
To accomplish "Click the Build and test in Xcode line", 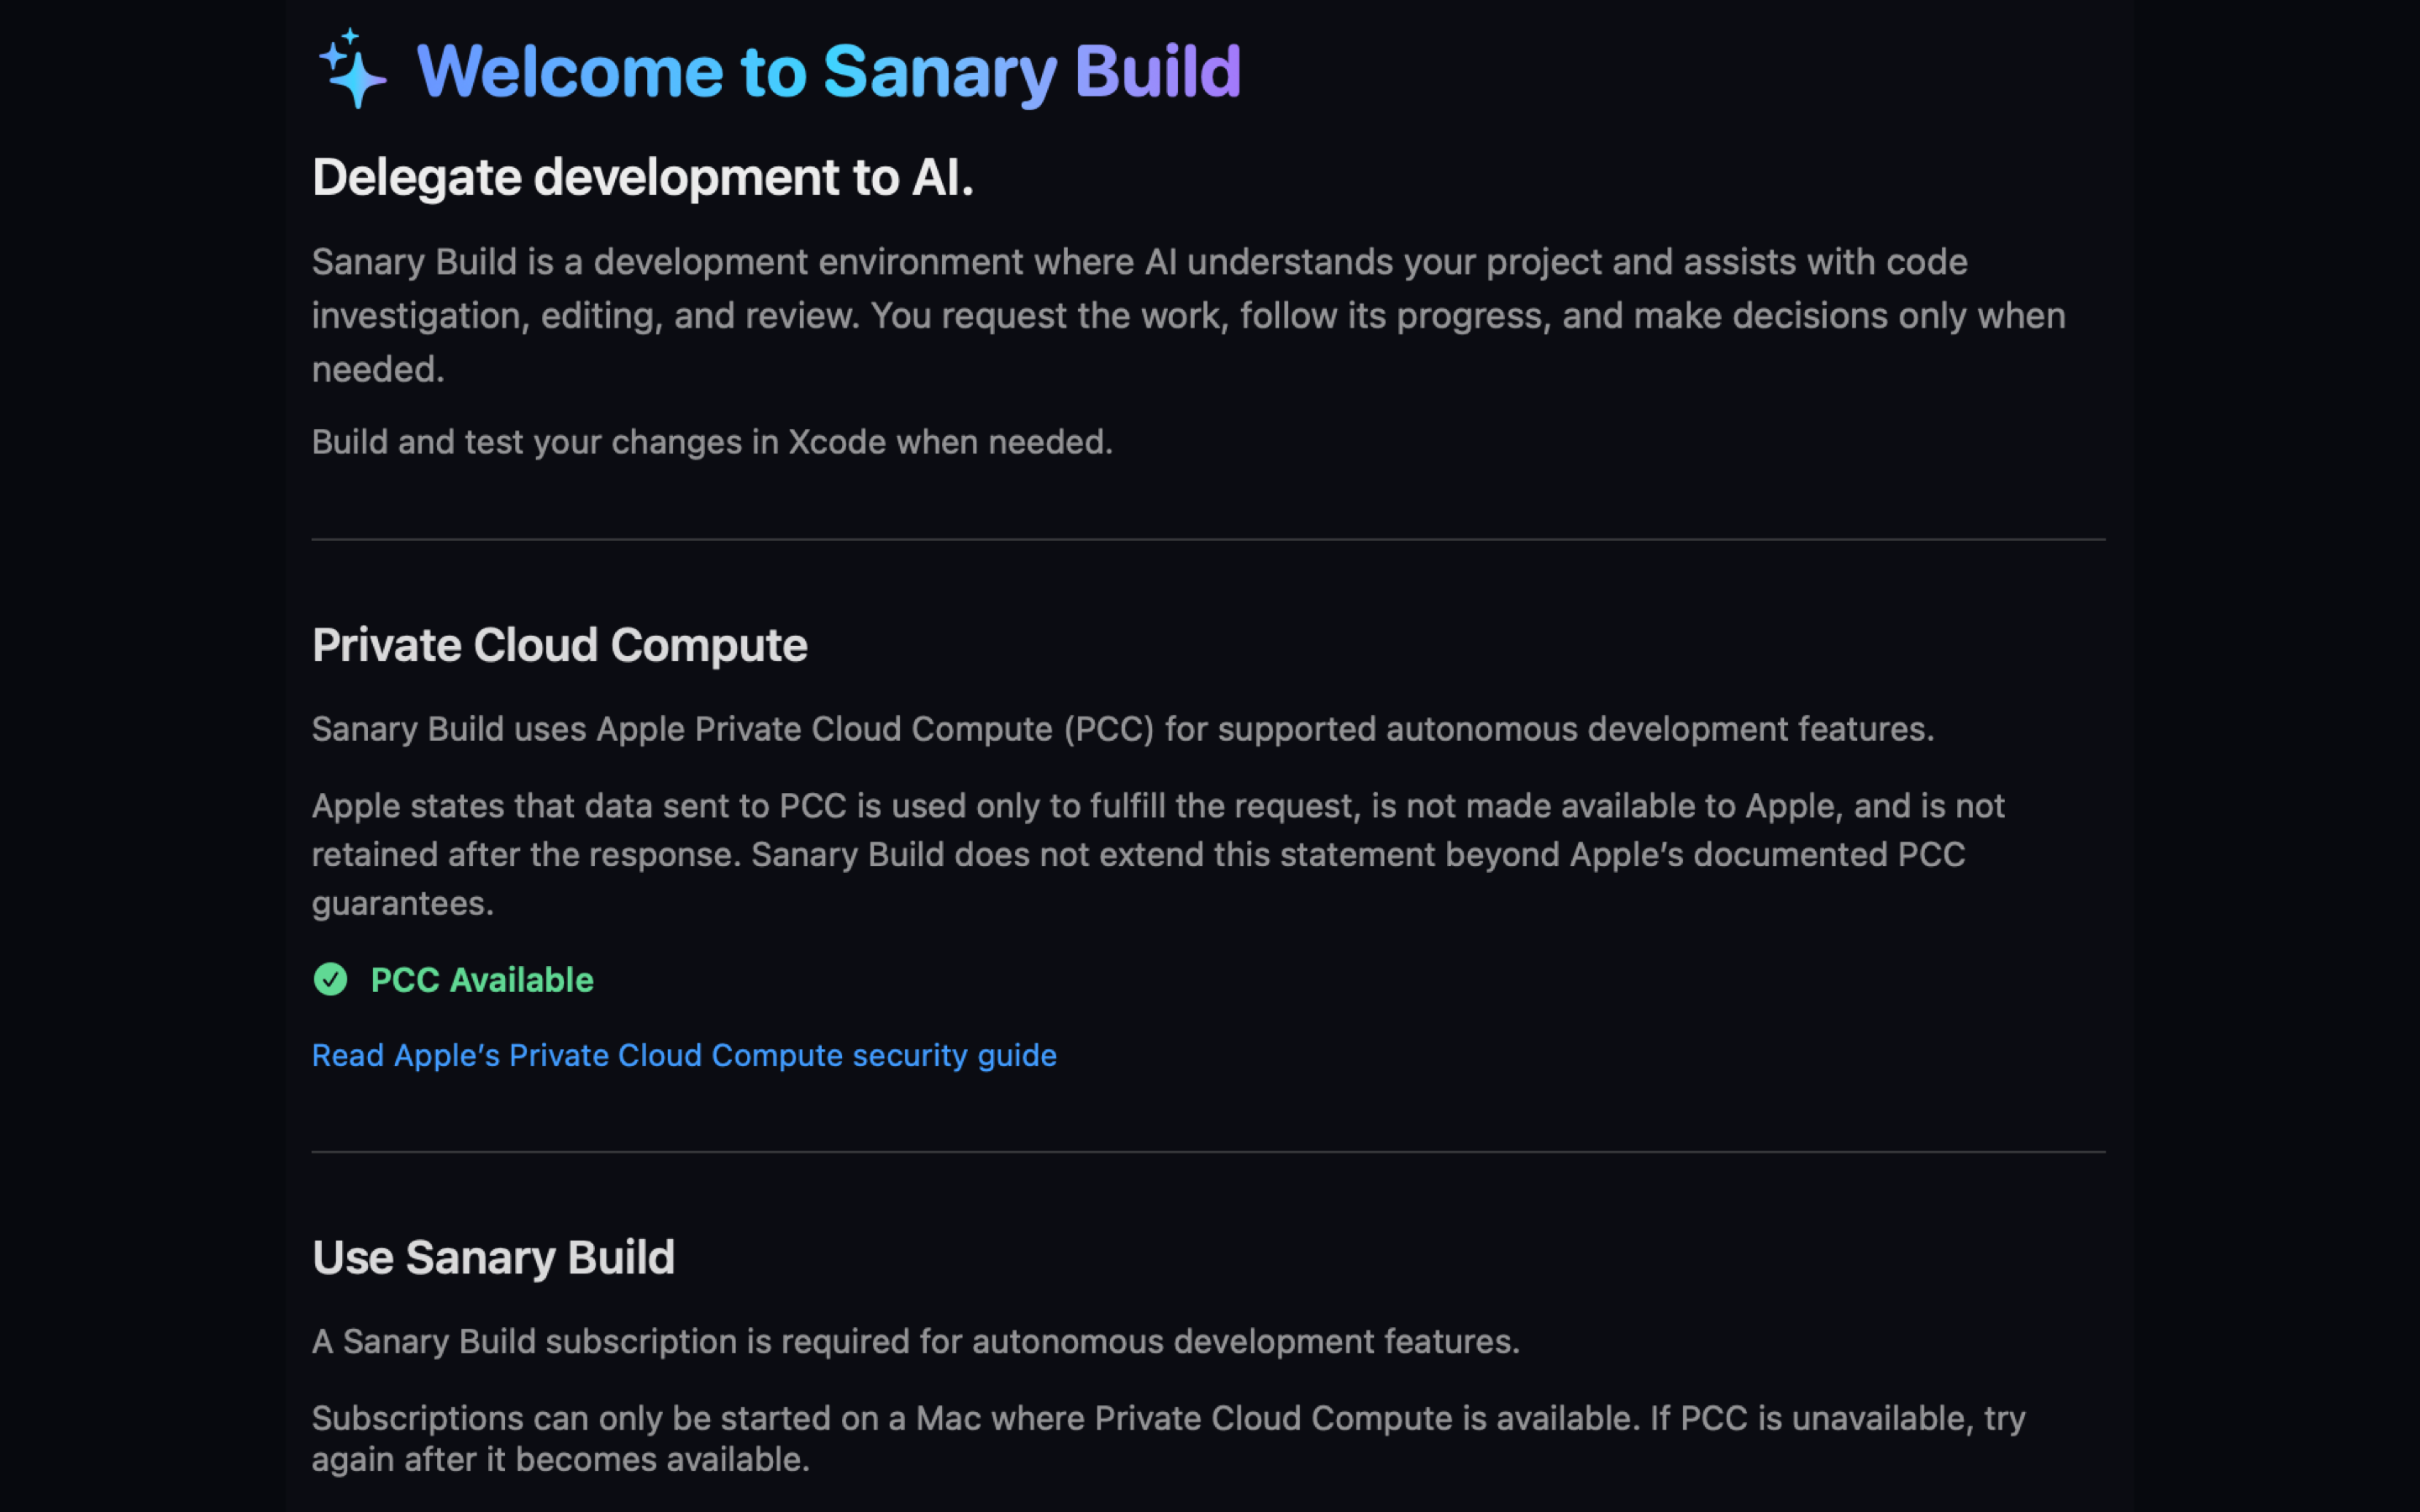I will coord(712,442).
